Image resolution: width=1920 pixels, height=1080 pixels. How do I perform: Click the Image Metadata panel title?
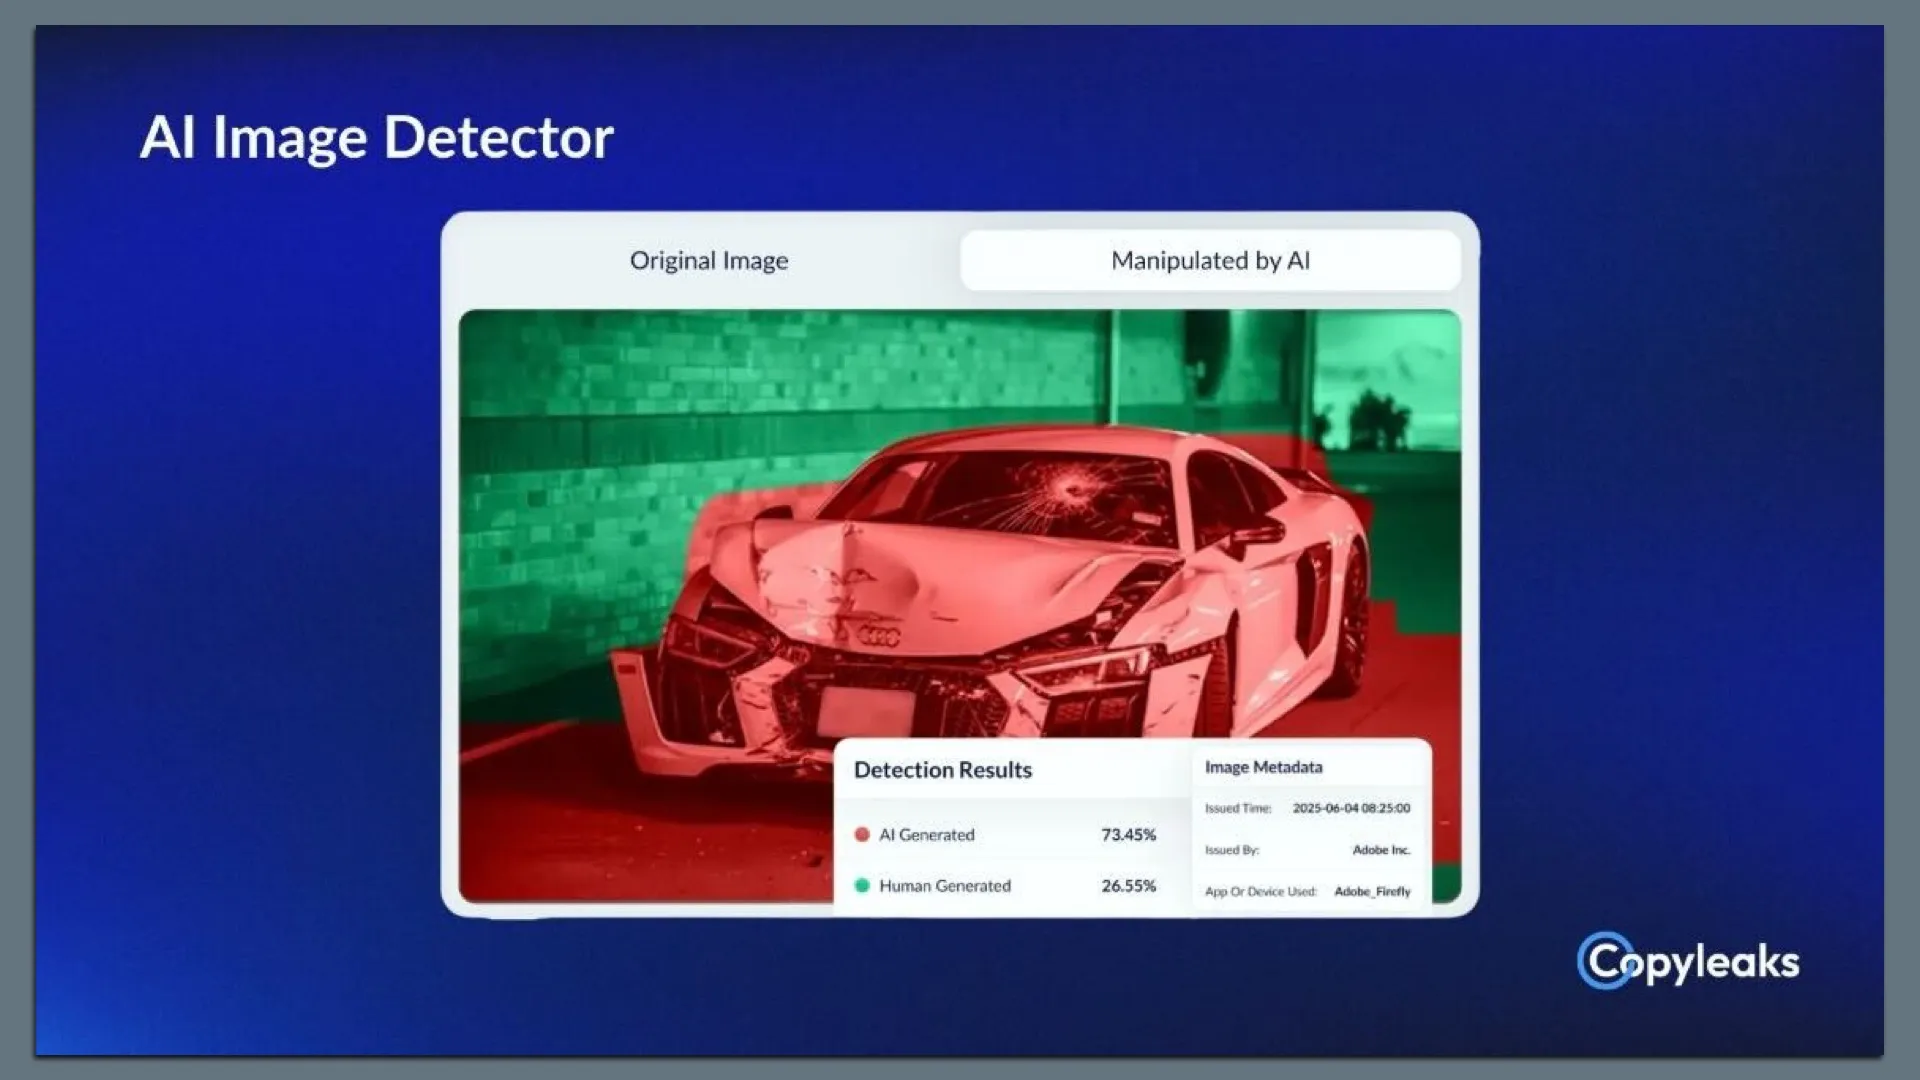click(x=1263, y=767)
